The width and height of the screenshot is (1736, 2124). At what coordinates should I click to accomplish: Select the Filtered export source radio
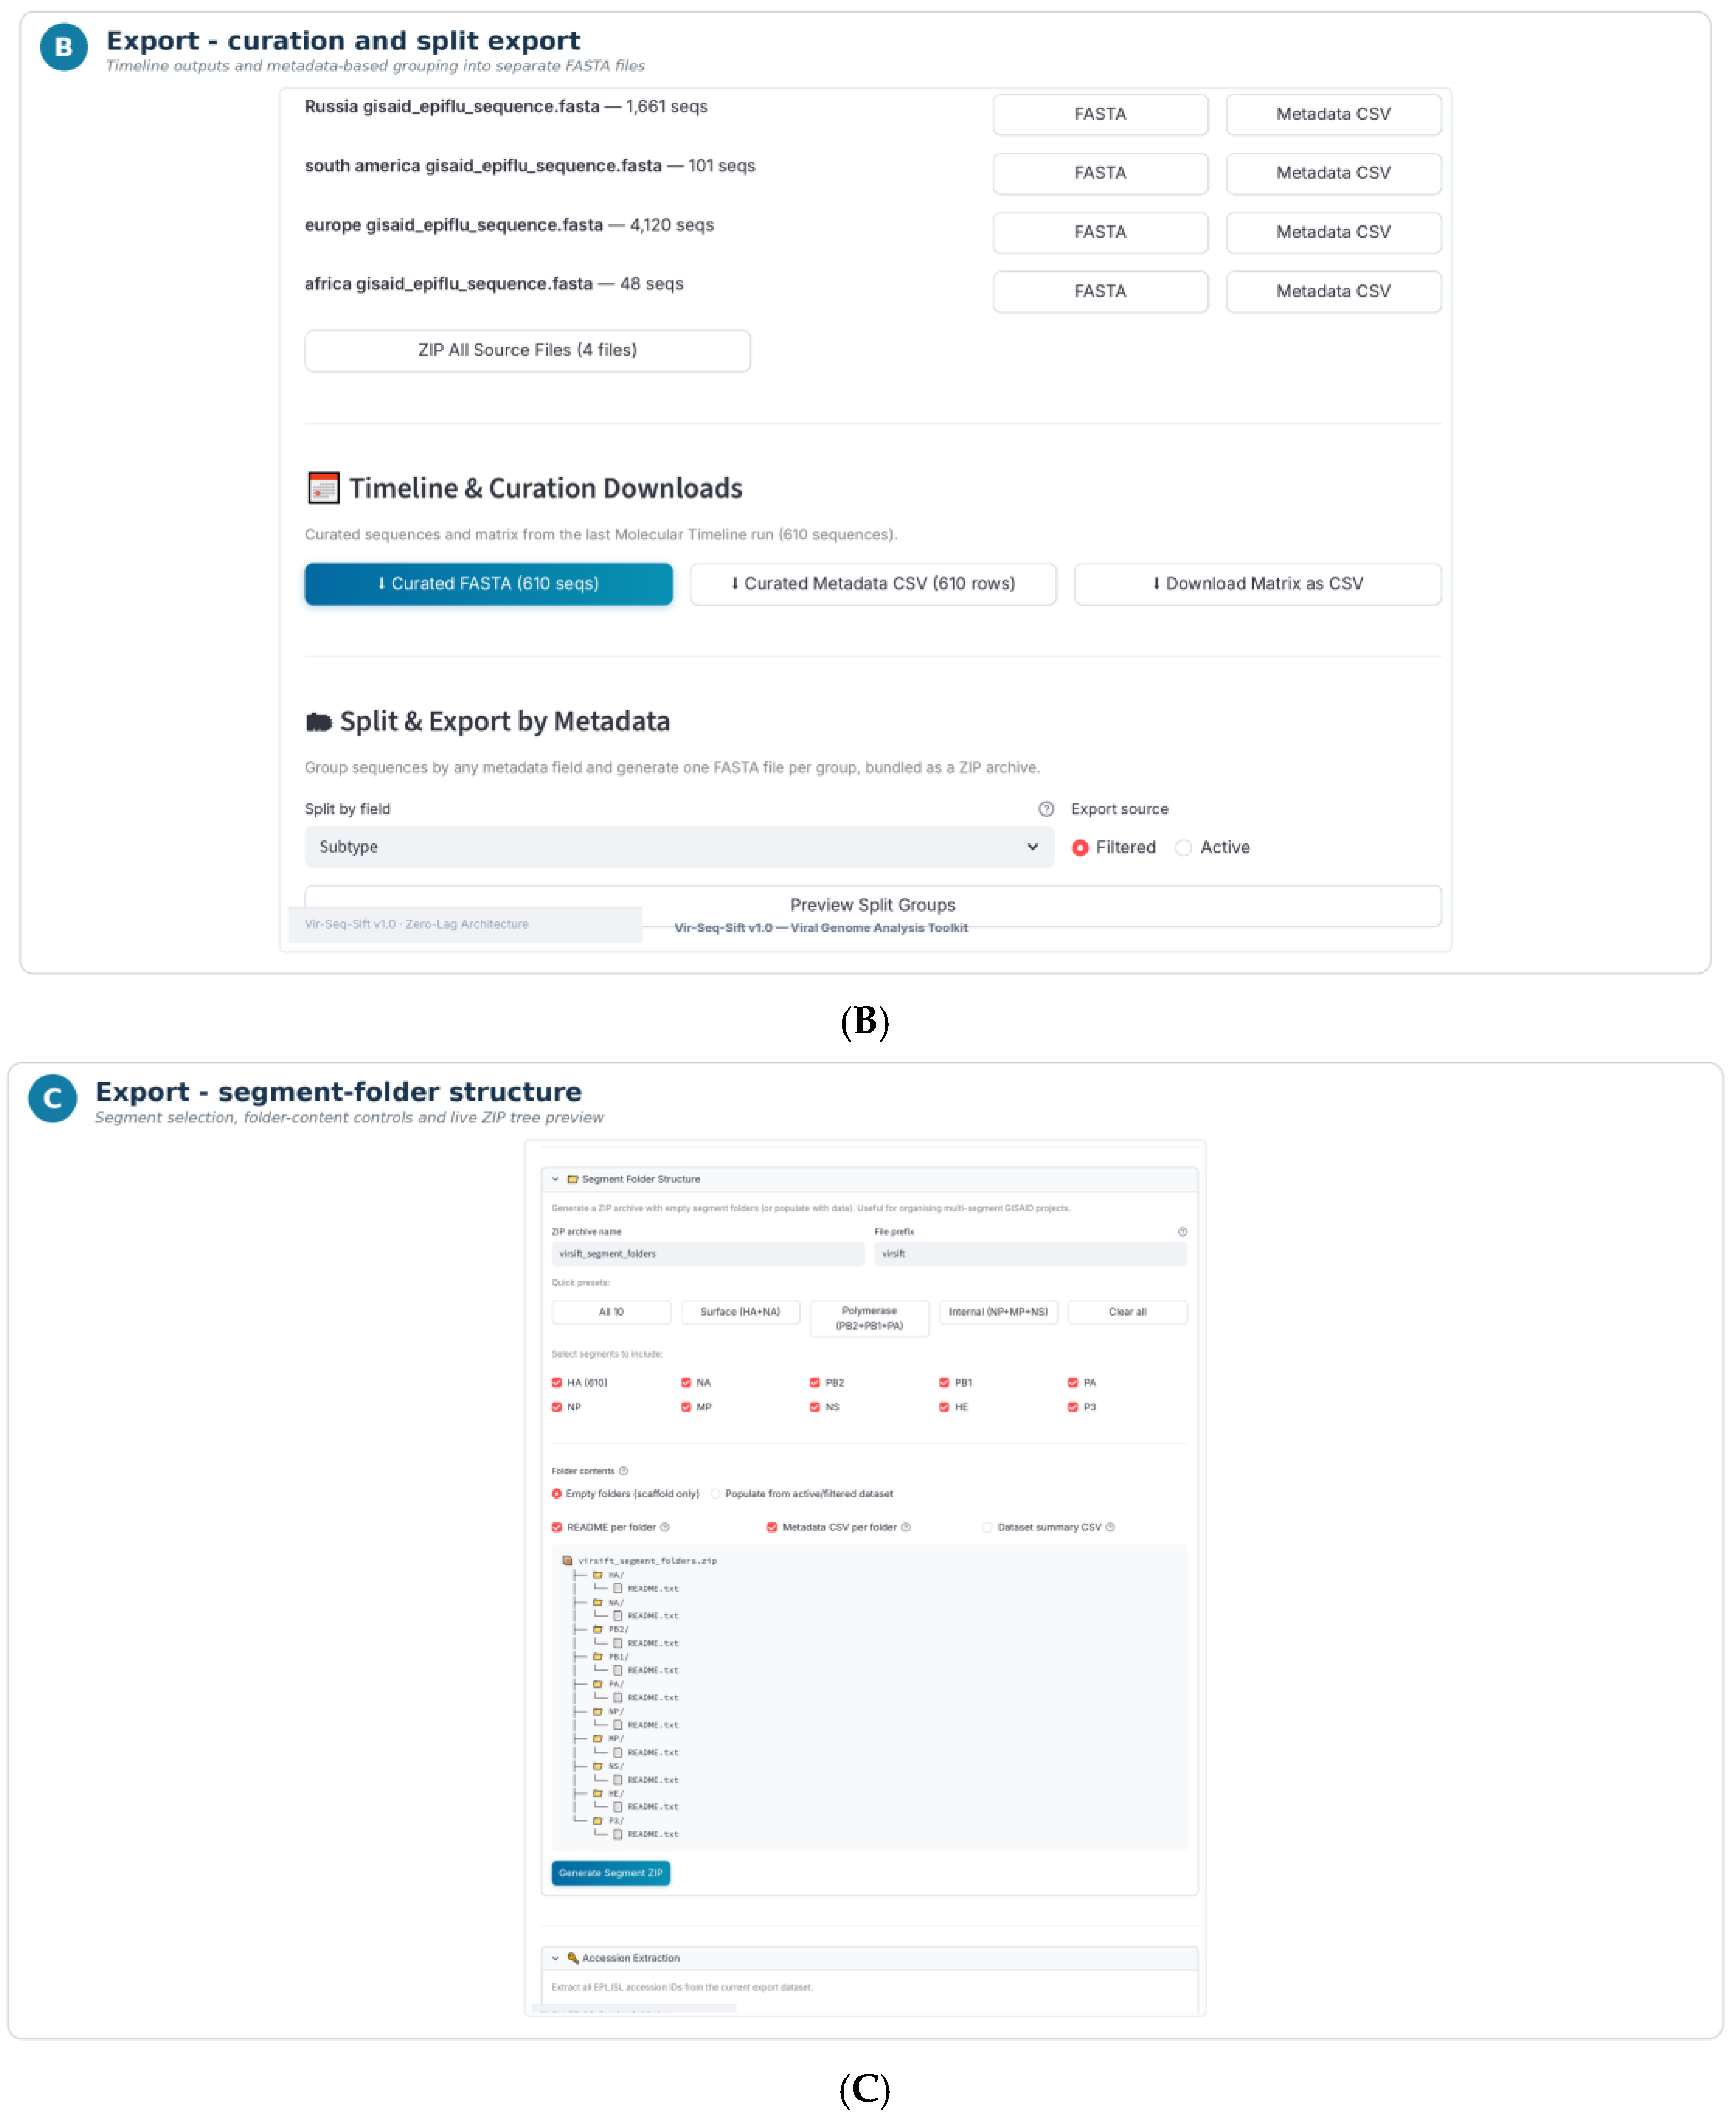click(1080, 848)
